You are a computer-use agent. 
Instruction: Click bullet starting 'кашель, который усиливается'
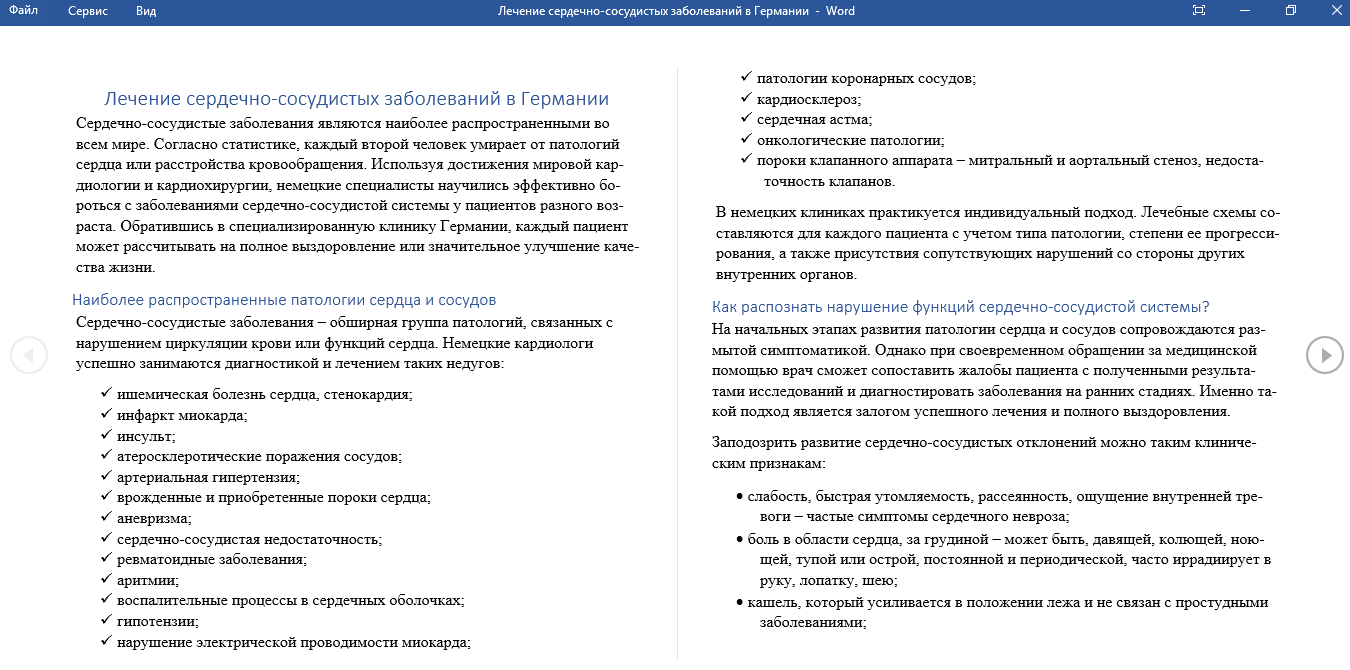(1007, 612)
